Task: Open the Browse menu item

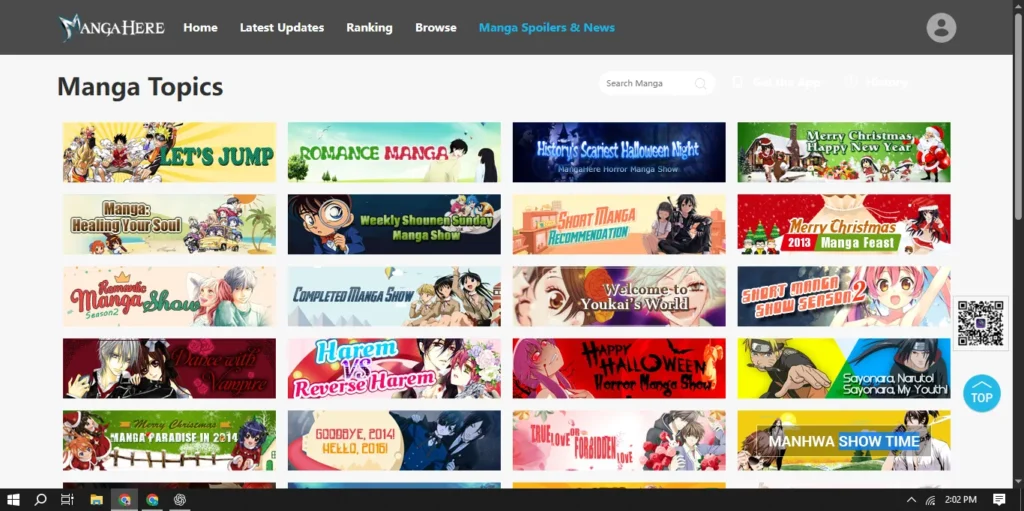Action: 435,27
